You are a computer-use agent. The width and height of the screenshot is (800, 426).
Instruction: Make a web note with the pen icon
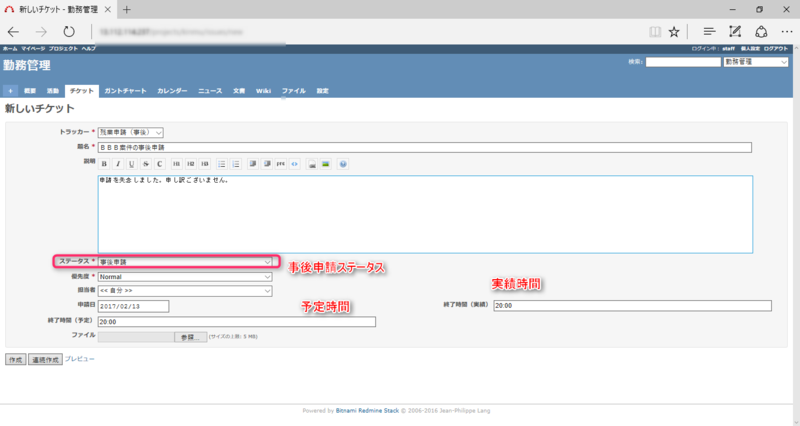coord(735,32)
